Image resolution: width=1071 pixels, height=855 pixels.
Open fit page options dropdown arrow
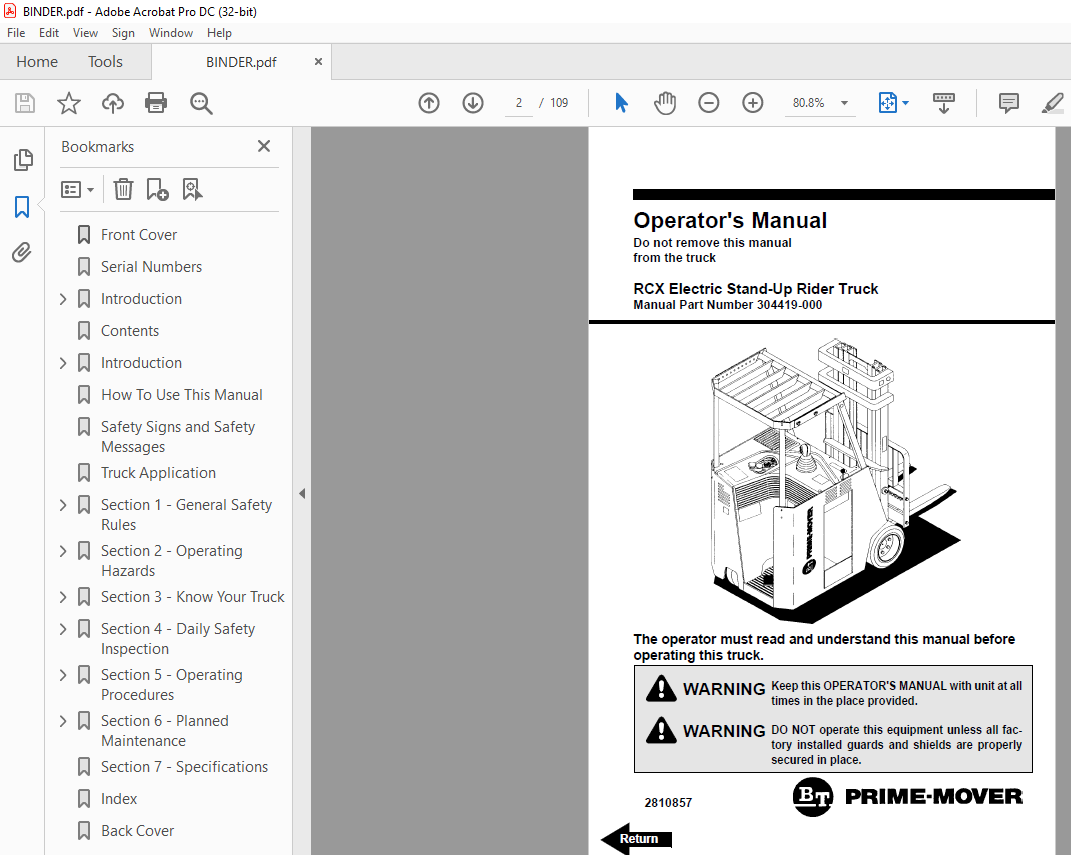tap(906, 103)
